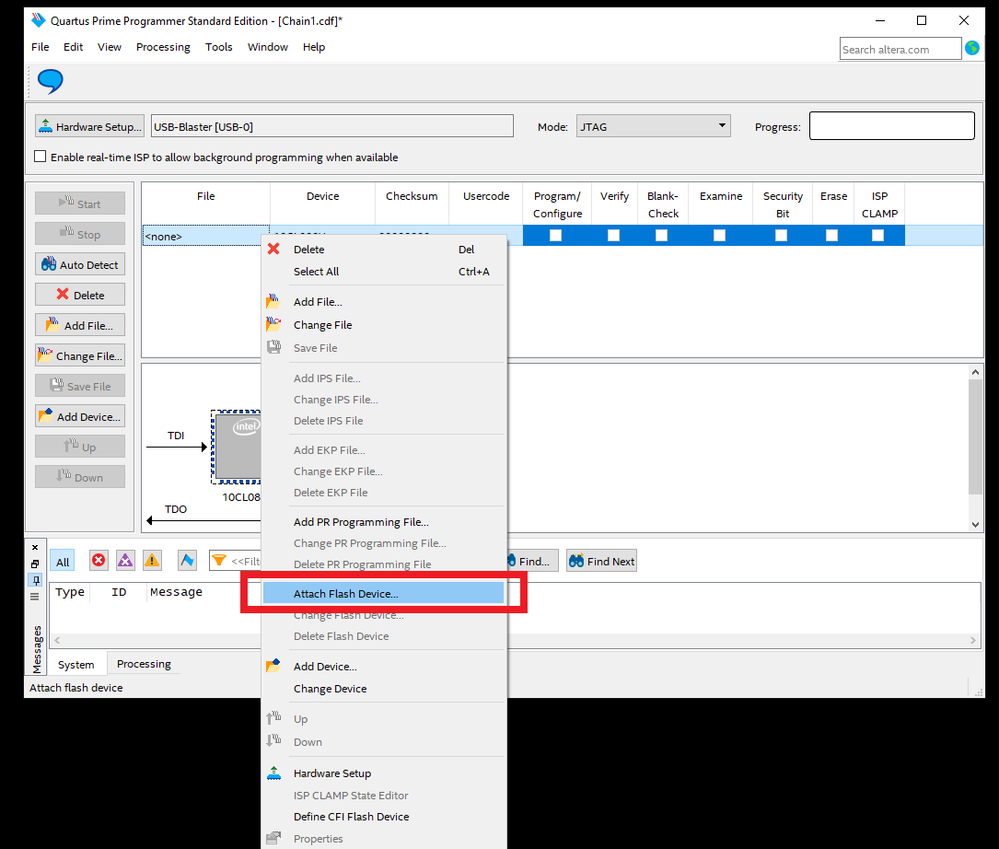Click the critical warning filter triangle icon
The image size is (999, 849).
pyautogui.click(x=125, y=560)
